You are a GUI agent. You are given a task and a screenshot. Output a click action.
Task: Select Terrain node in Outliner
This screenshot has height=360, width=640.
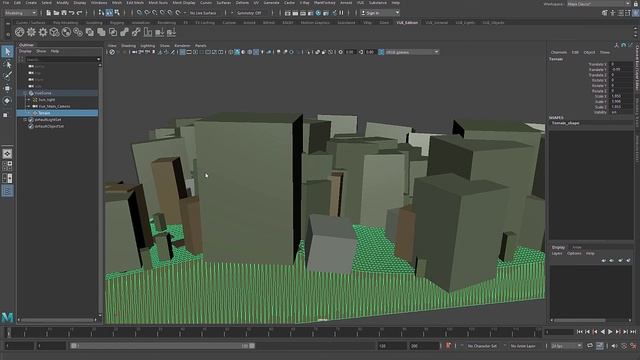point(57,113)
